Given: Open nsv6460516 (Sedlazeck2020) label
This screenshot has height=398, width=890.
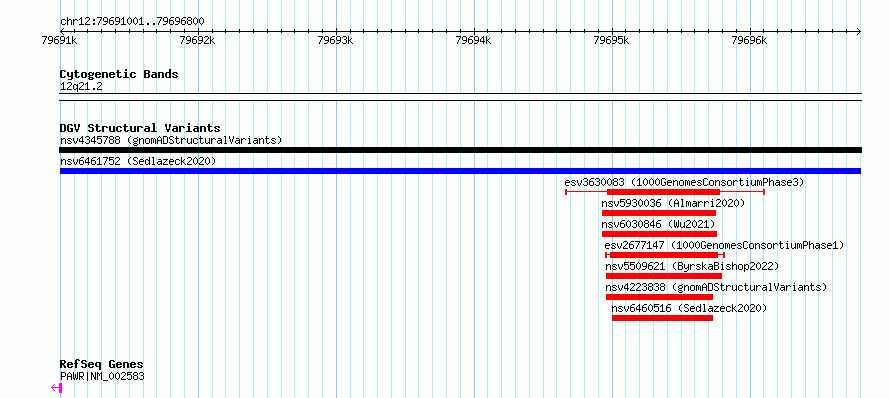Looking at the screenshot, I should pos(690,308).
